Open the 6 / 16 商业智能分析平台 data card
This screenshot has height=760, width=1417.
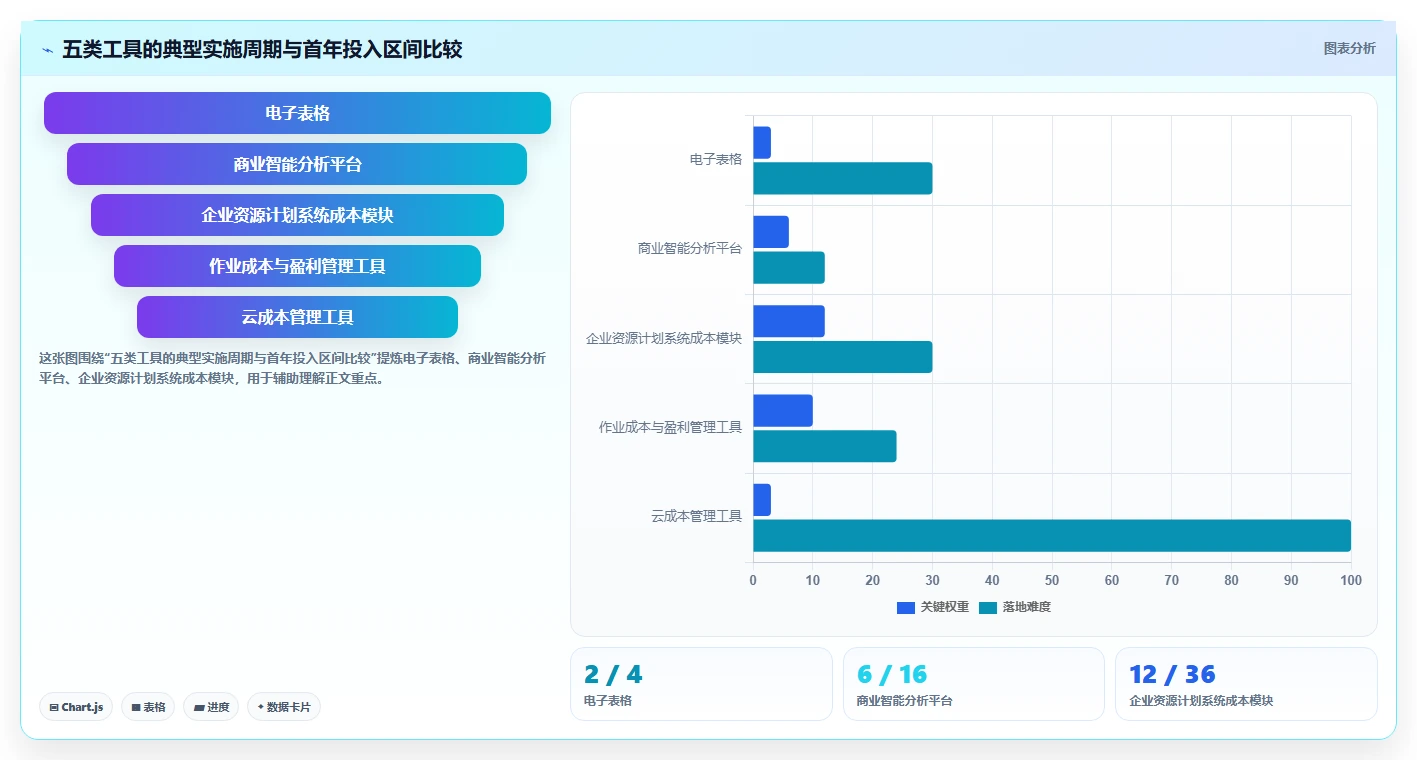tap(974, 684)
